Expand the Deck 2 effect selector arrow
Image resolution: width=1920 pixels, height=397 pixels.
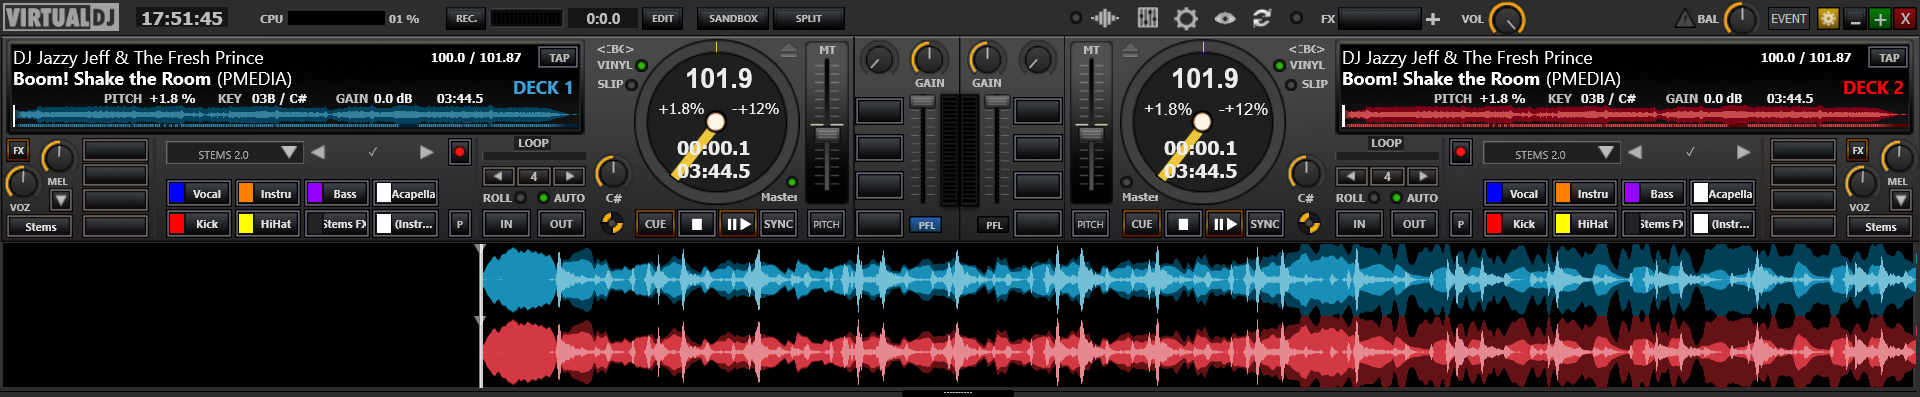coord(1900,200)
